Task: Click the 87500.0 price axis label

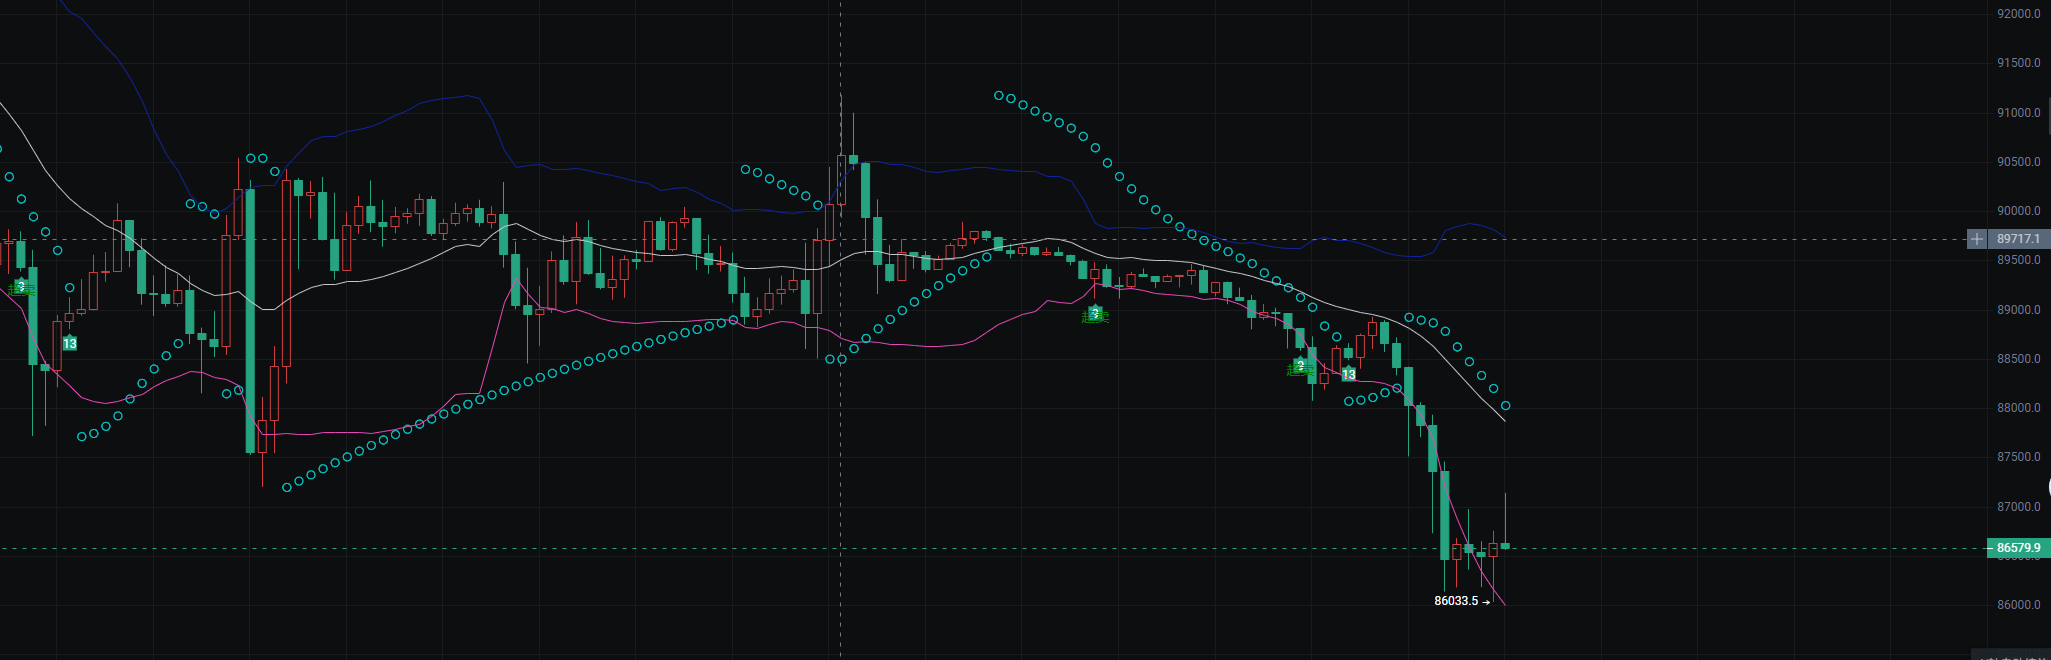Action: [2018, 457]
